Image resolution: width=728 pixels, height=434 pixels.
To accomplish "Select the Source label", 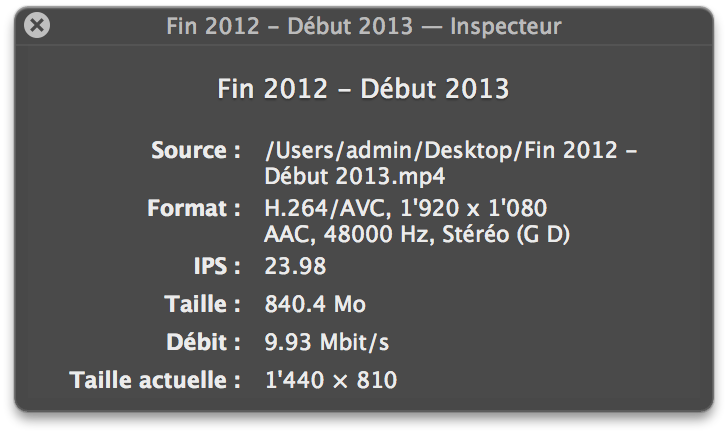I will 195,151.
